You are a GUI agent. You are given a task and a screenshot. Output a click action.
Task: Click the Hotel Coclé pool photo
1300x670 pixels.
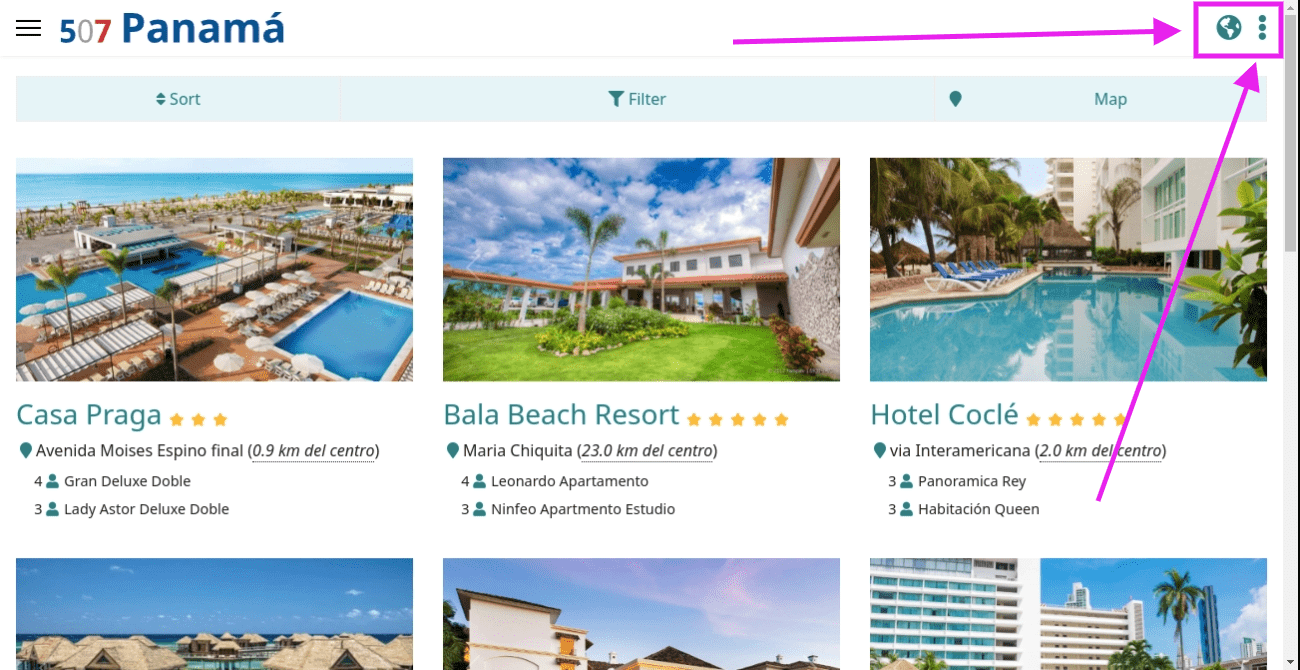click(x=1068, y=269)
